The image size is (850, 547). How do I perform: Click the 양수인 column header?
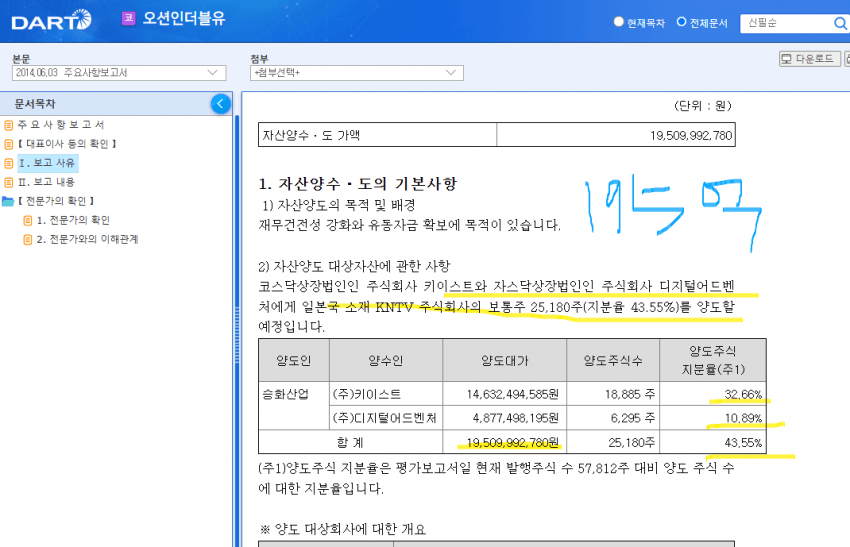coord(386,361)
